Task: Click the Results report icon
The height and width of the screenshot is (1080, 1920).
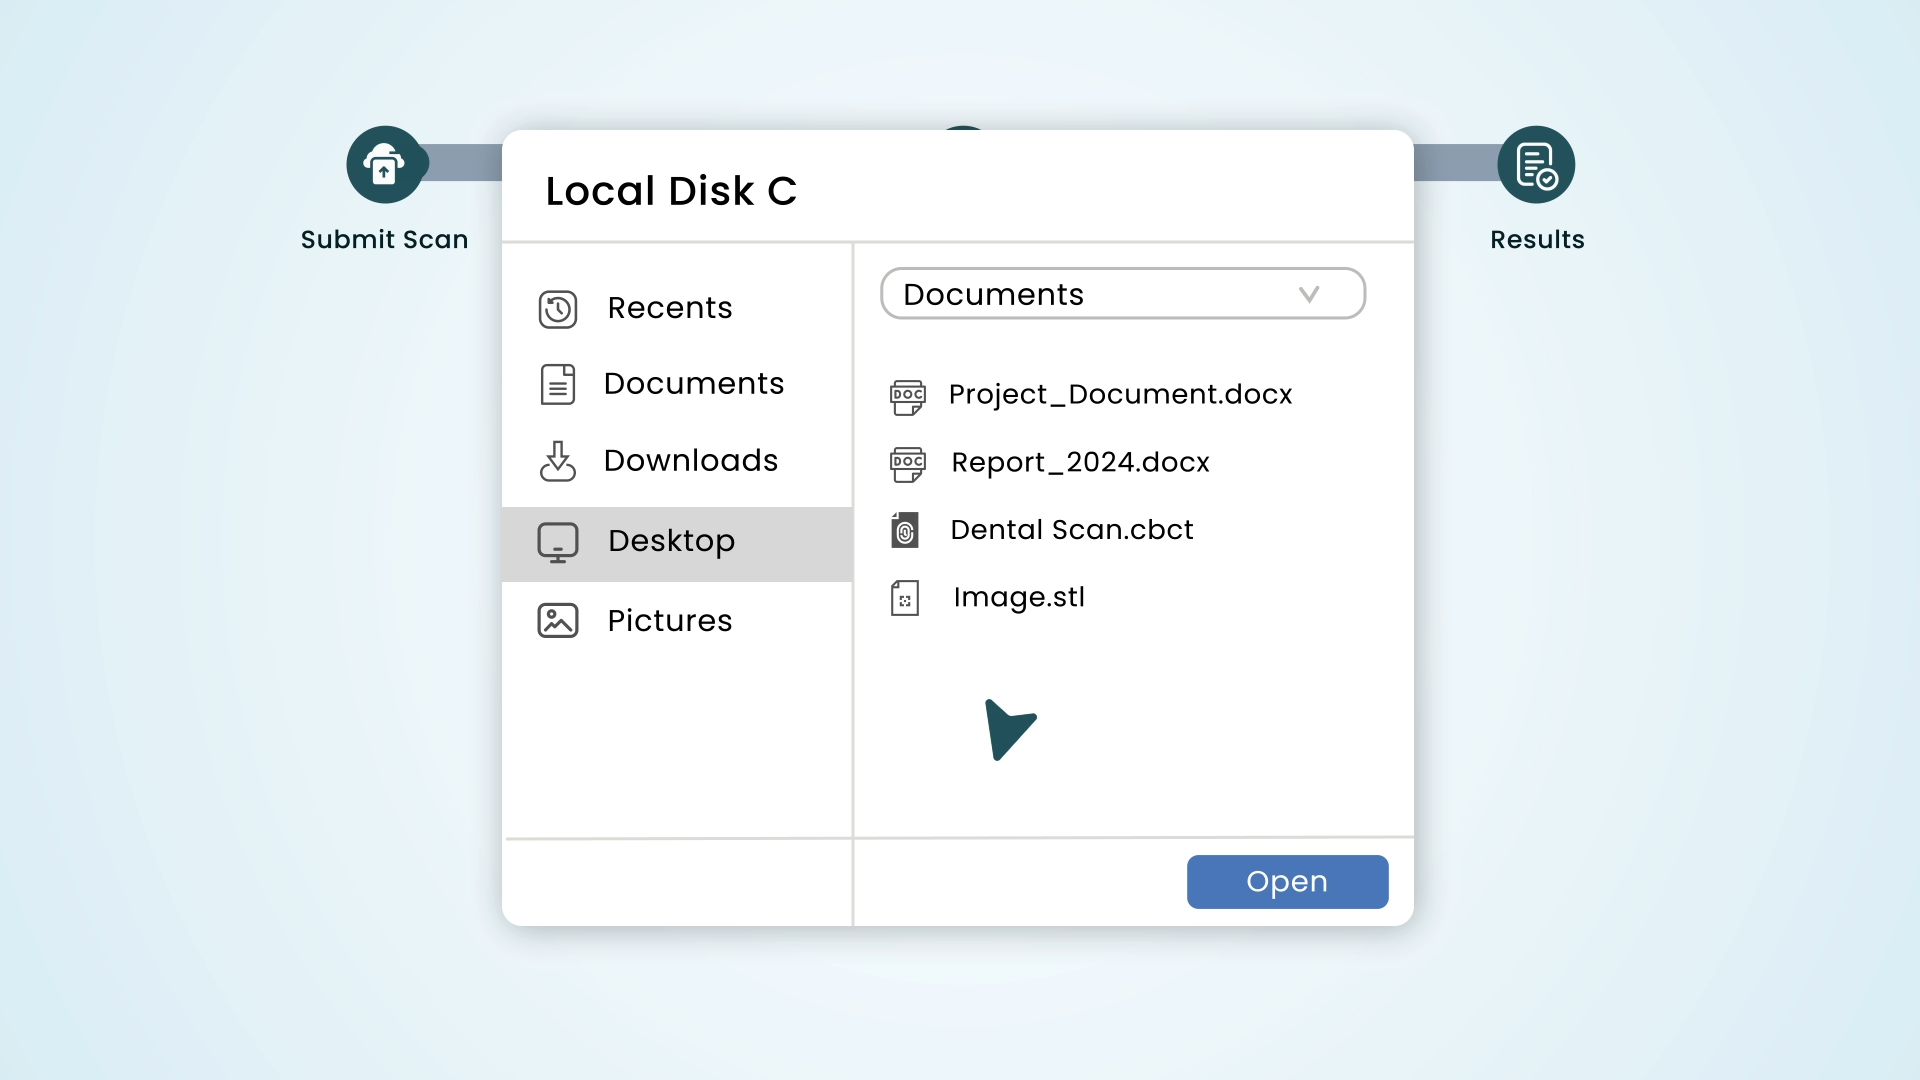Action: click(x=1536, y=165)
